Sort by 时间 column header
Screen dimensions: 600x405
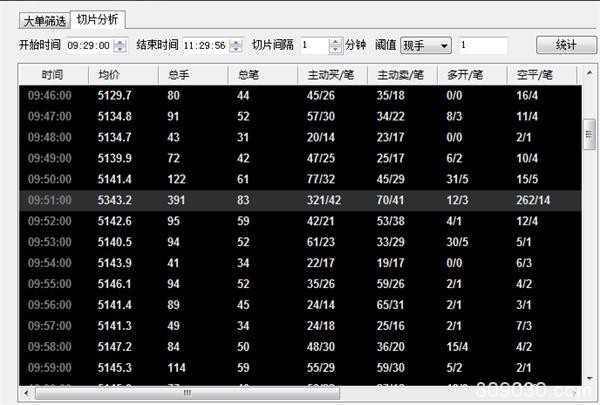[52, 75]
